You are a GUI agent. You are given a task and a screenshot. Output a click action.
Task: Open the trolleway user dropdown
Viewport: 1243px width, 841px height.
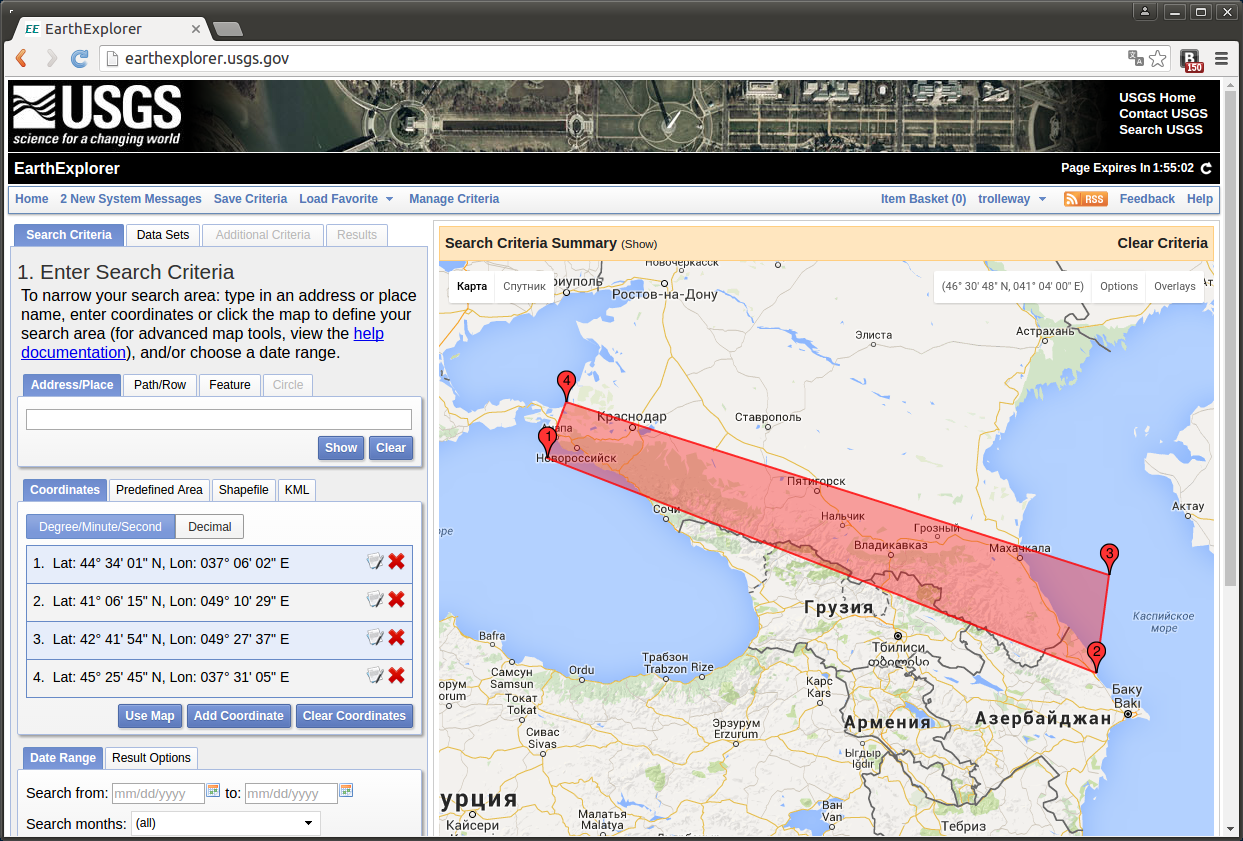(x=1012, y=199)
